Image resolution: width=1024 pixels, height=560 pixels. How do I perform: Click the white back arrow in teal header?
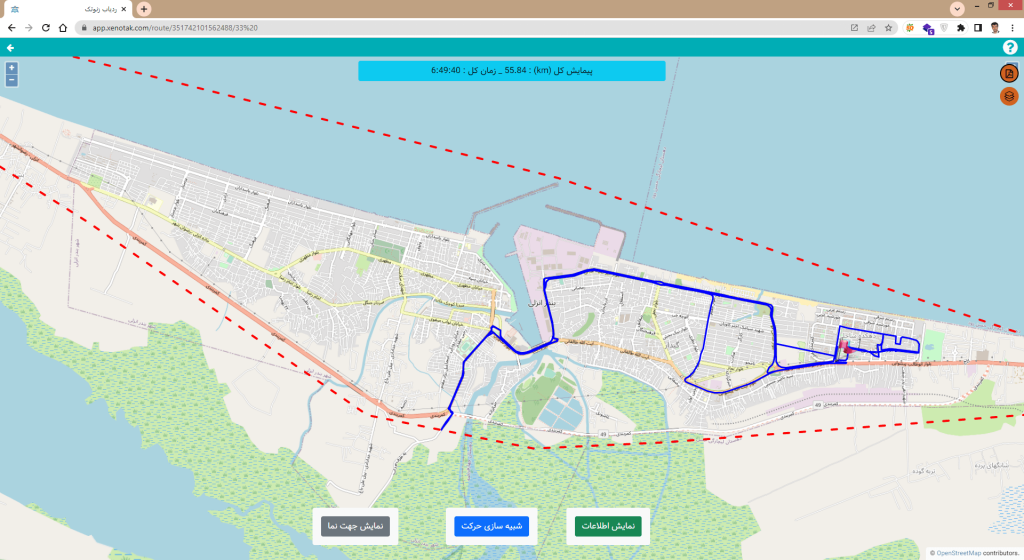[x=11, y=48]
